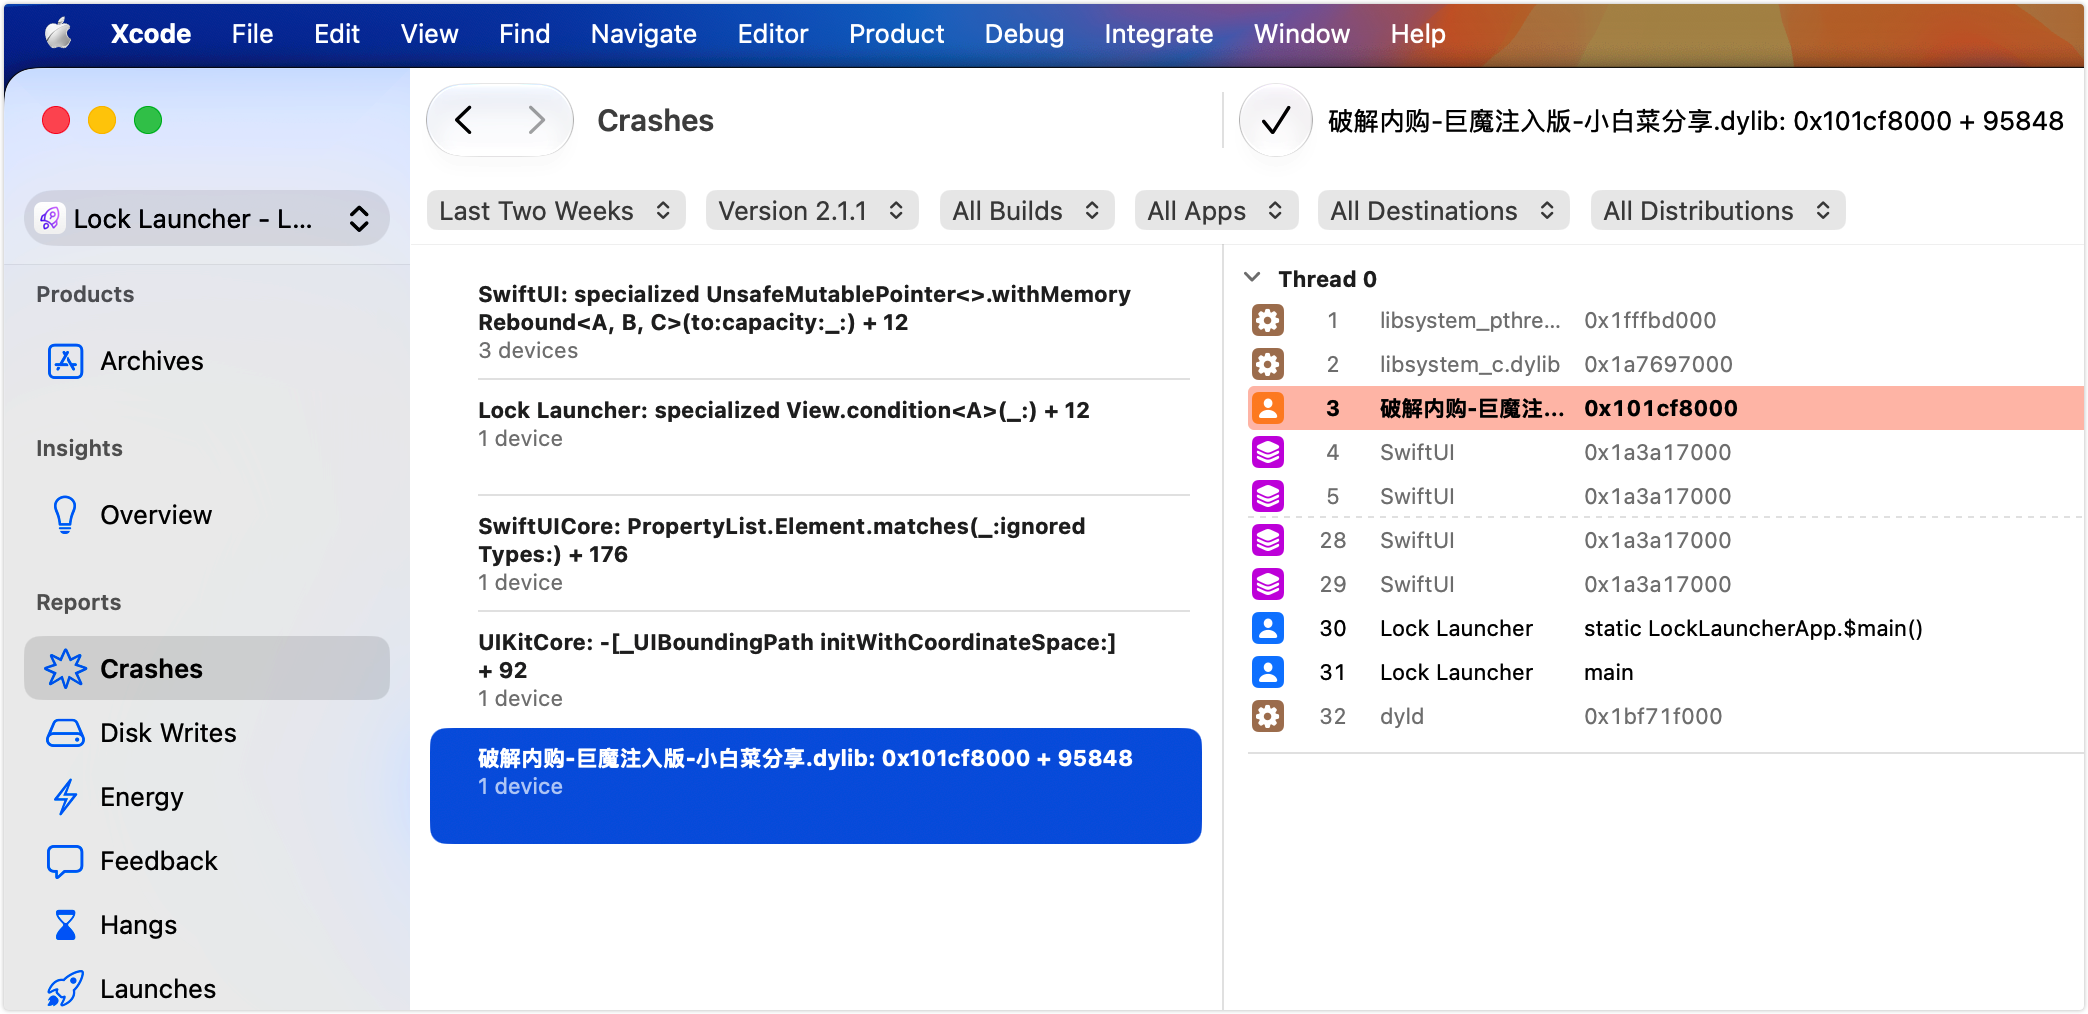2088x1014 pixels.
Task: Open Hangs report in sidebar
Action: pos(207,925)
